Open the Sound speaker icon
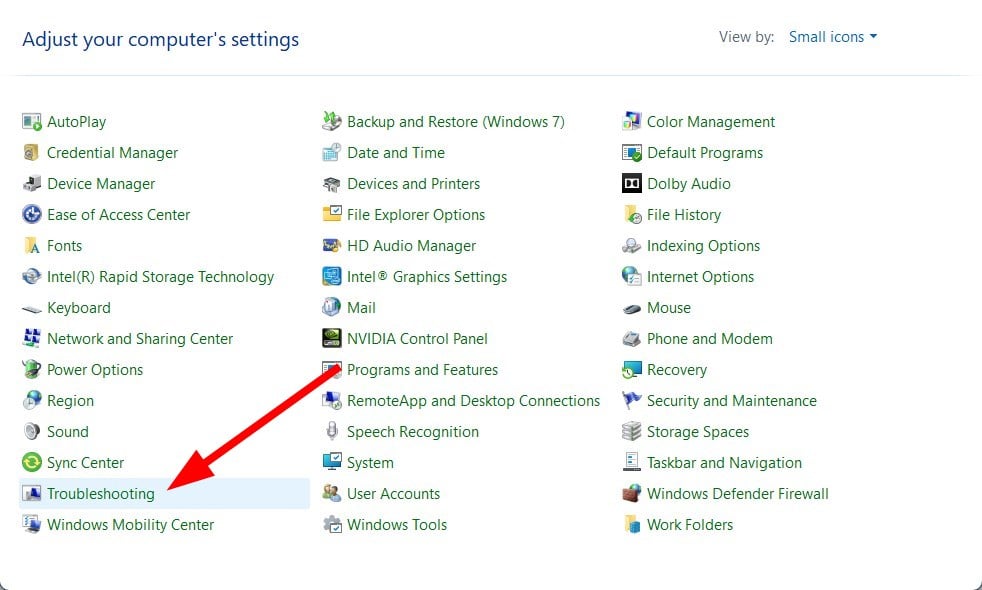 coord(31,432)
